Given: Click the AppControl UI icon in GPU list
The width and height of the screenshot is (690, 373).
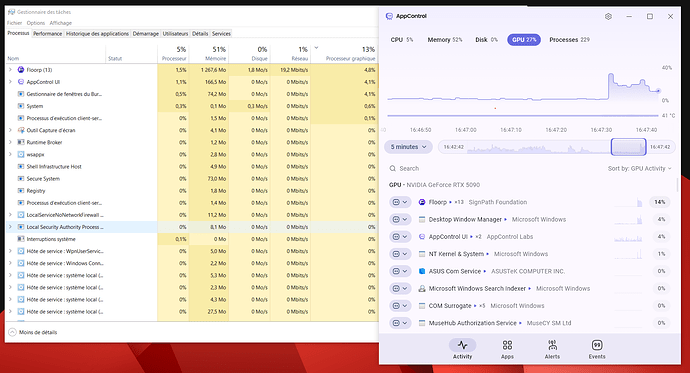Looking at the screenshot, I should point(422,237).
